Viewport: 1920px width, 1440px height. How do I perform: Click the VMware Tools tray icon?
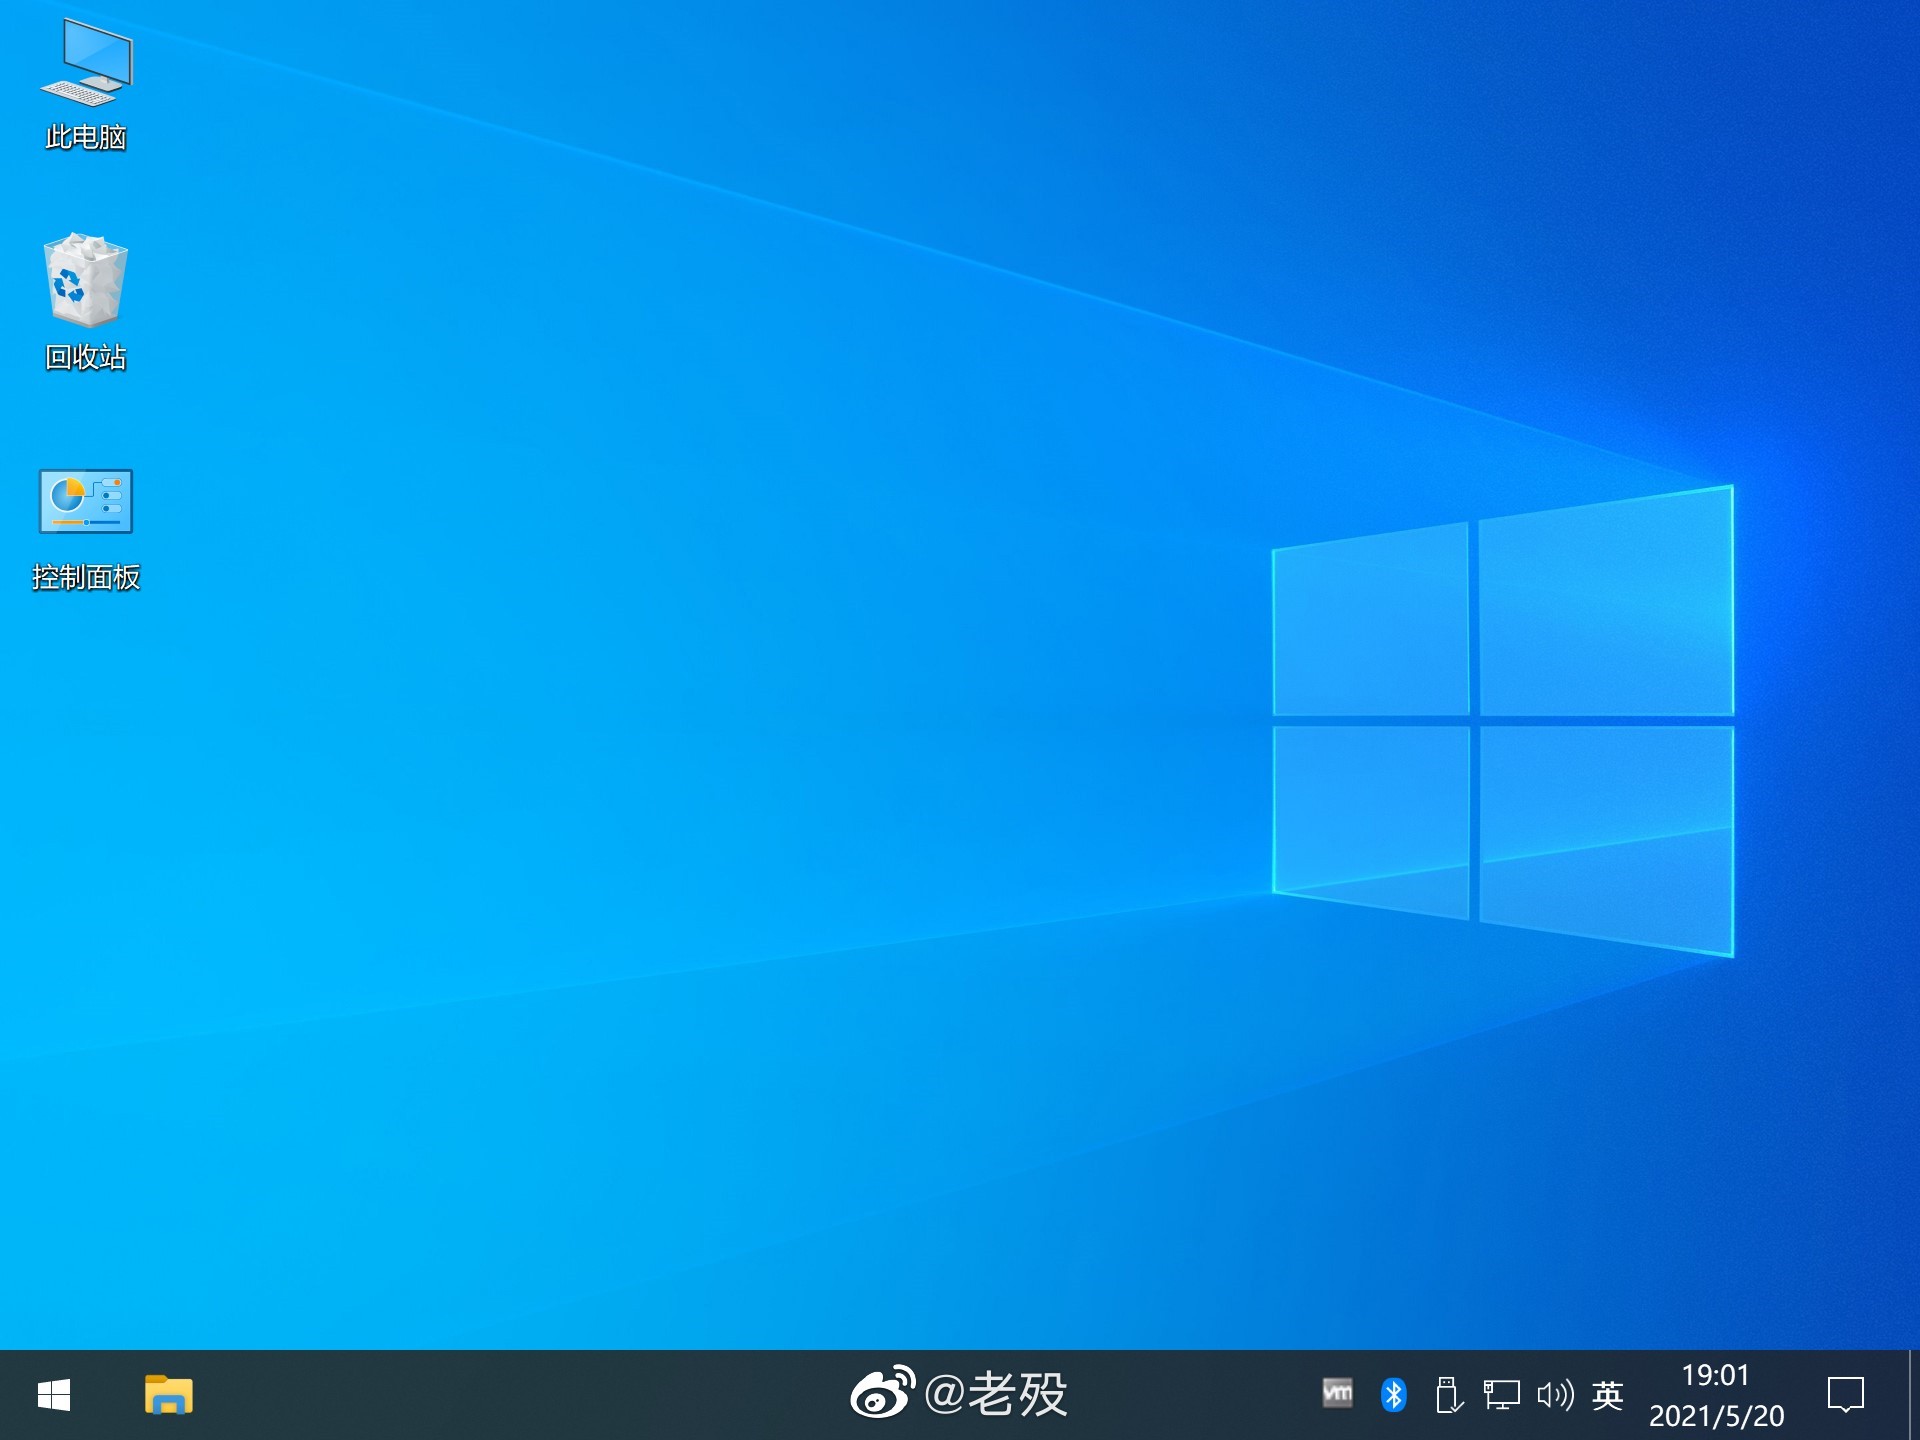coord(1337,1393)
